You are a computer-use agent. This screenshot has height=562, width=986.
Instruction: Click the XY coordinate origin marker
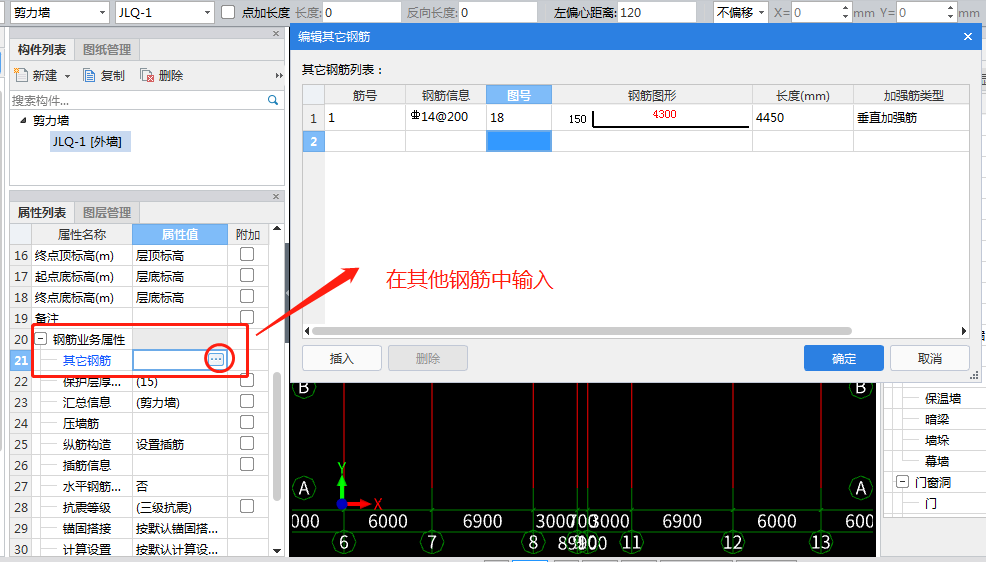[x=342, y=504]
